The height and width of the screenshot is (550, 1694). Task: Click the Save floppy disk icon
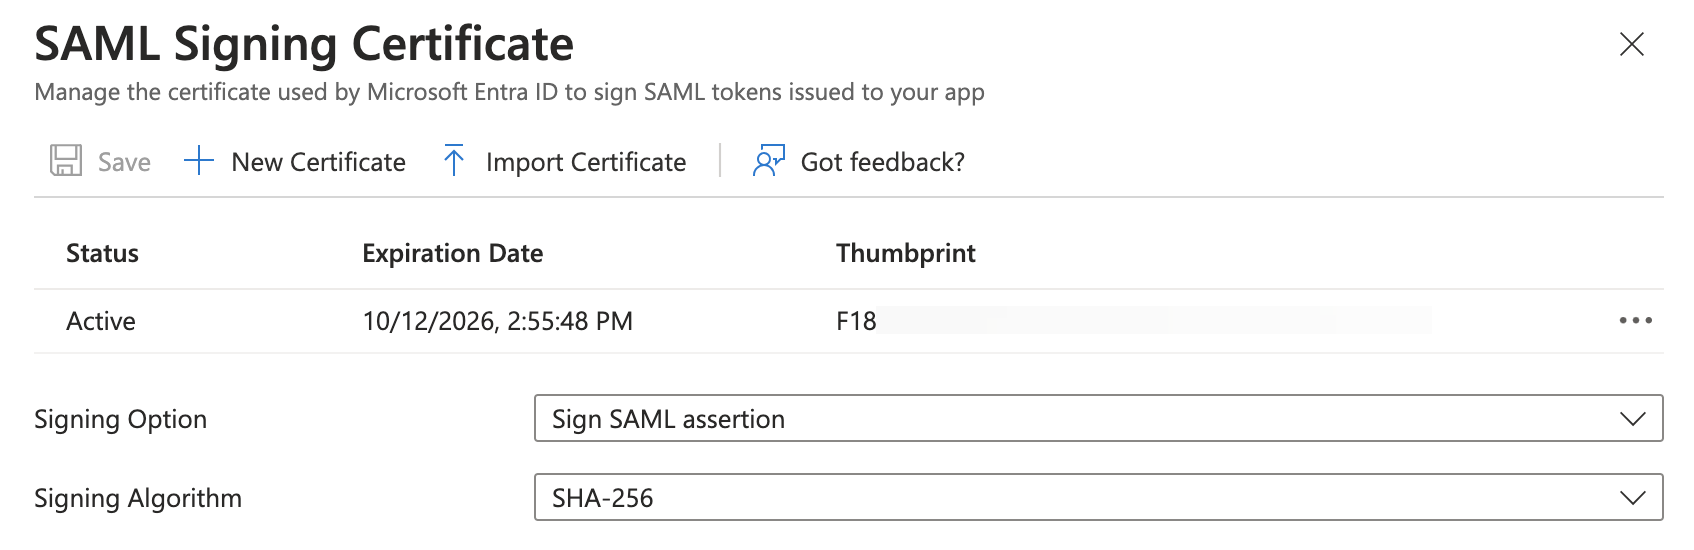66,161
